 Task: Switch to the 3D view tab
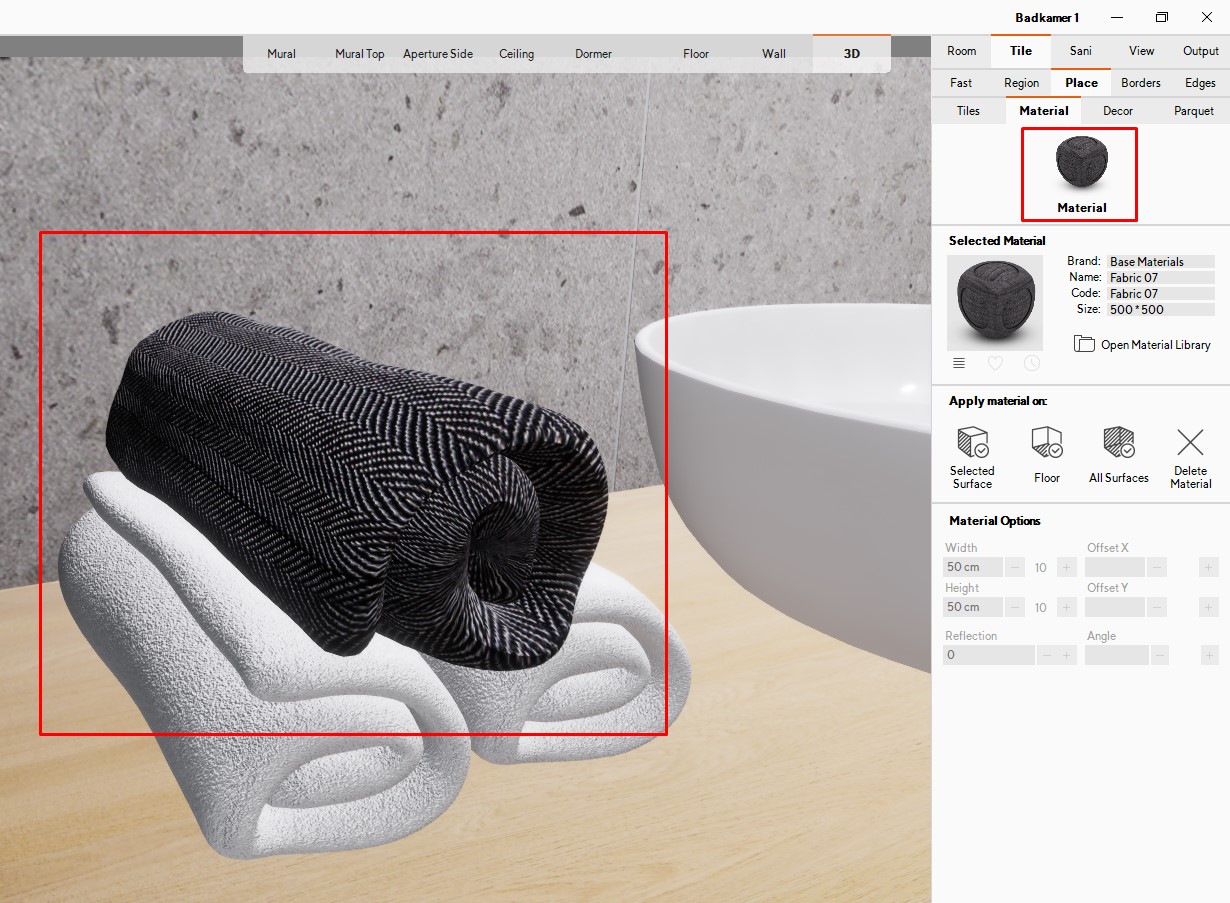pos(851,53)
